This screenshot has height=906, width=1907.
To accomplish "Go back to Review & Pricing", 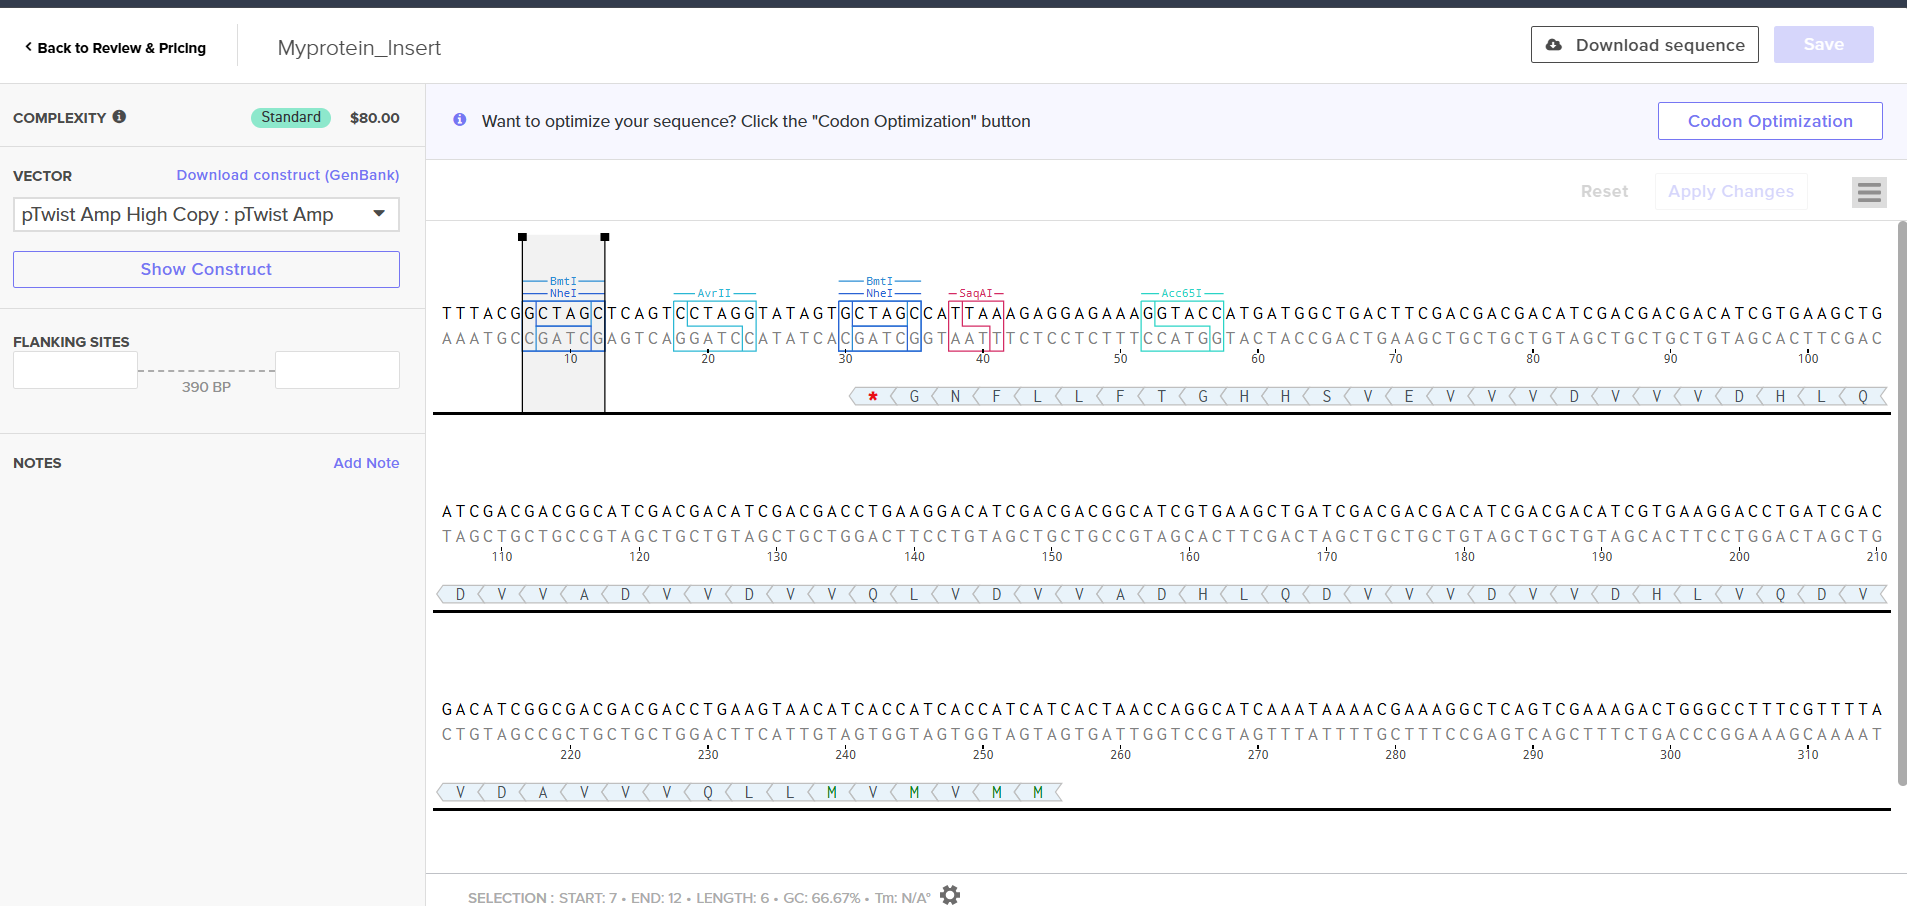I will (115, 48).
